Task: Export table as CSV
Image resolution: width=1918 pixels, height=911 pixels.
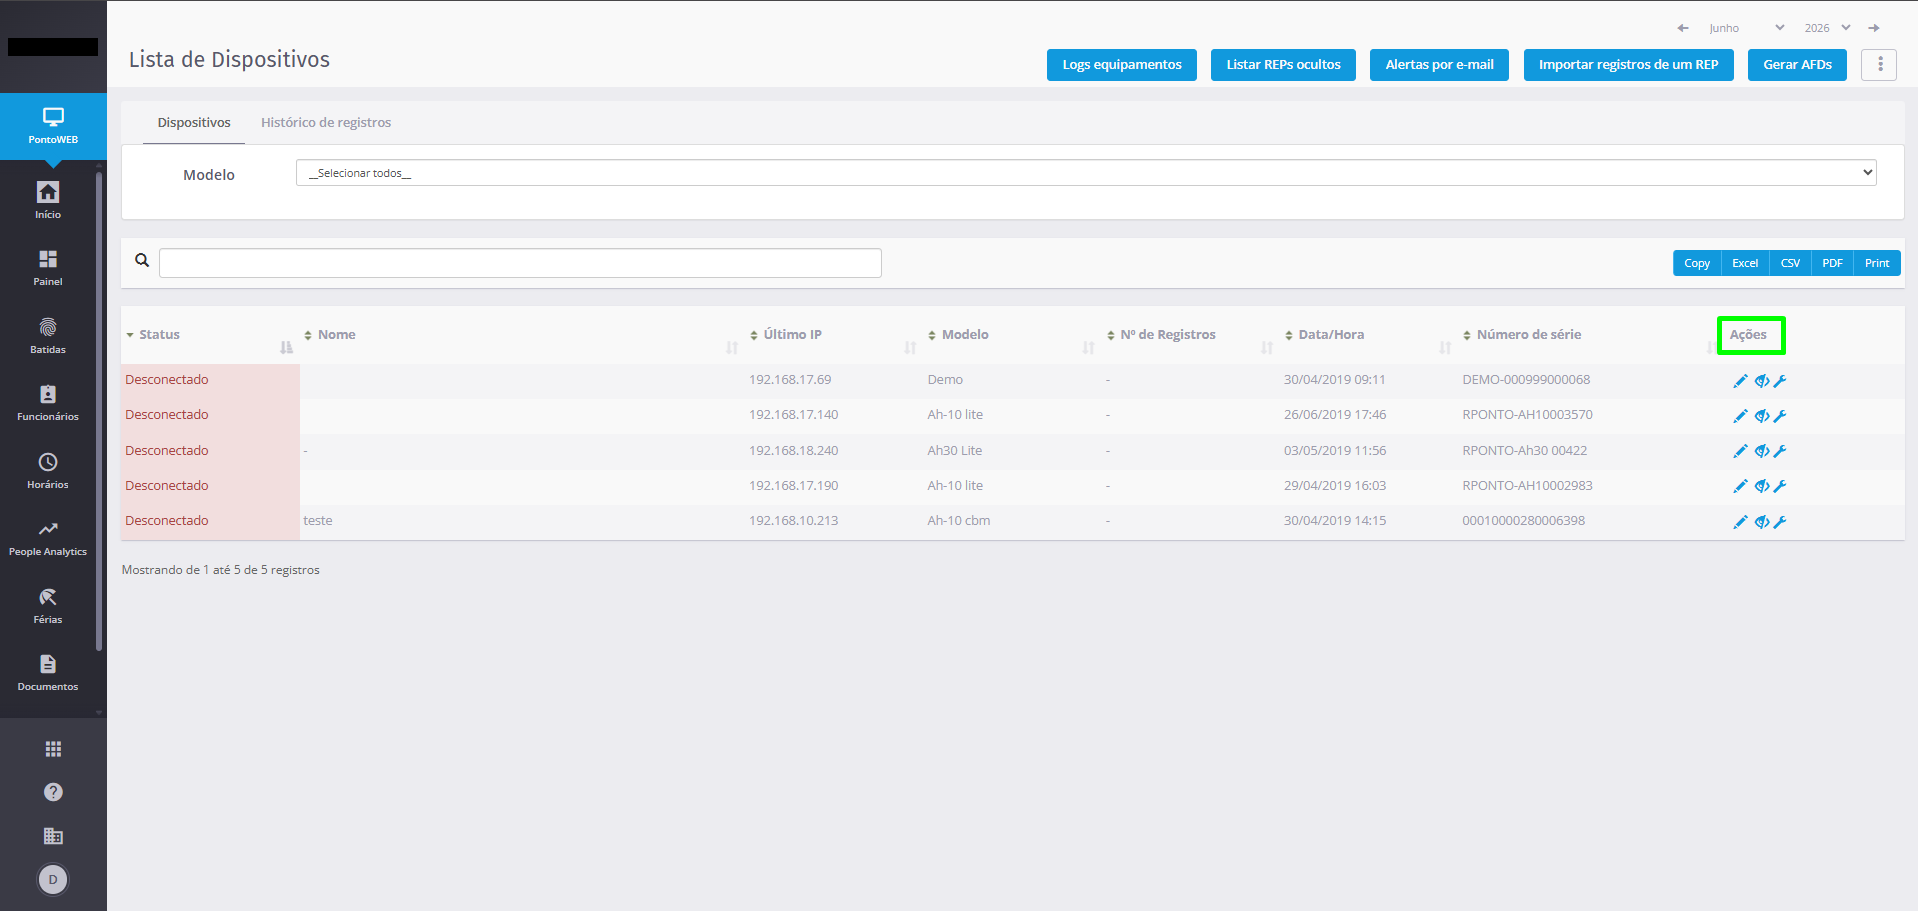Action: click(x=1790, y=263)
